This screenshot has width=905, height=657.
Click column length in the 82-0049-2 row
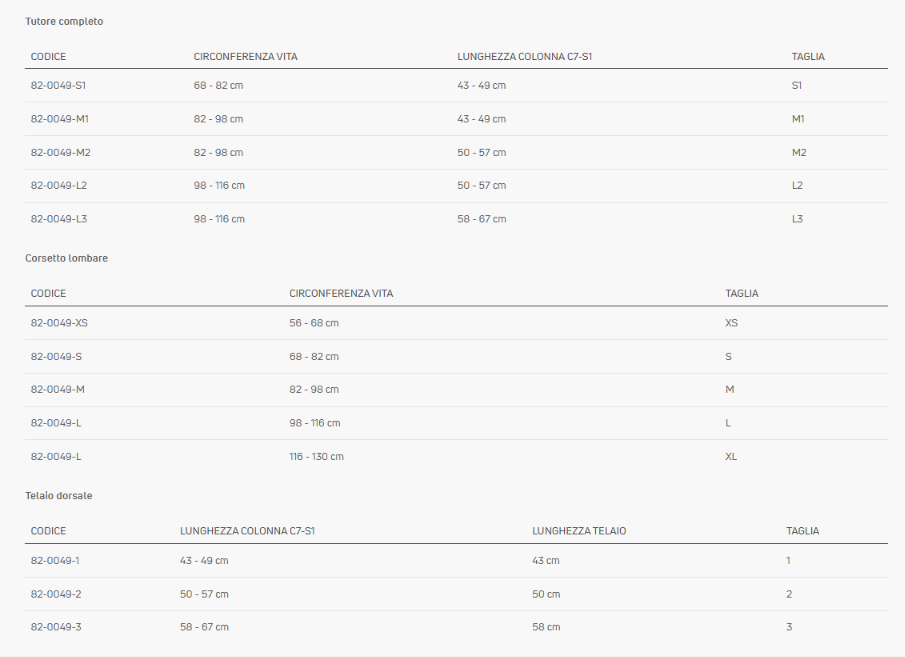click(x=204, y=593)
